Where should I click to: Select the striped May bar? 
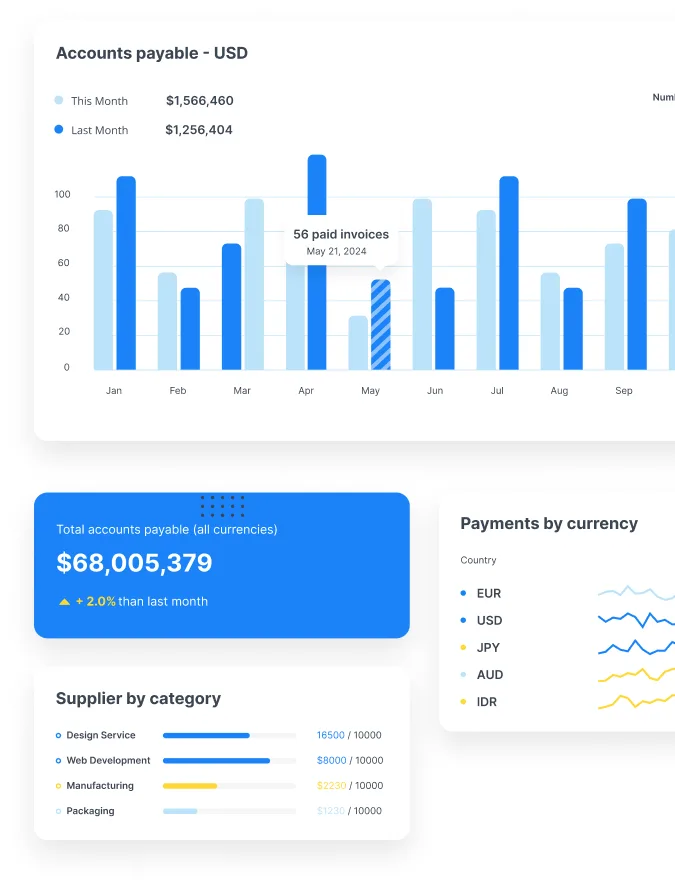click(381, 325)
